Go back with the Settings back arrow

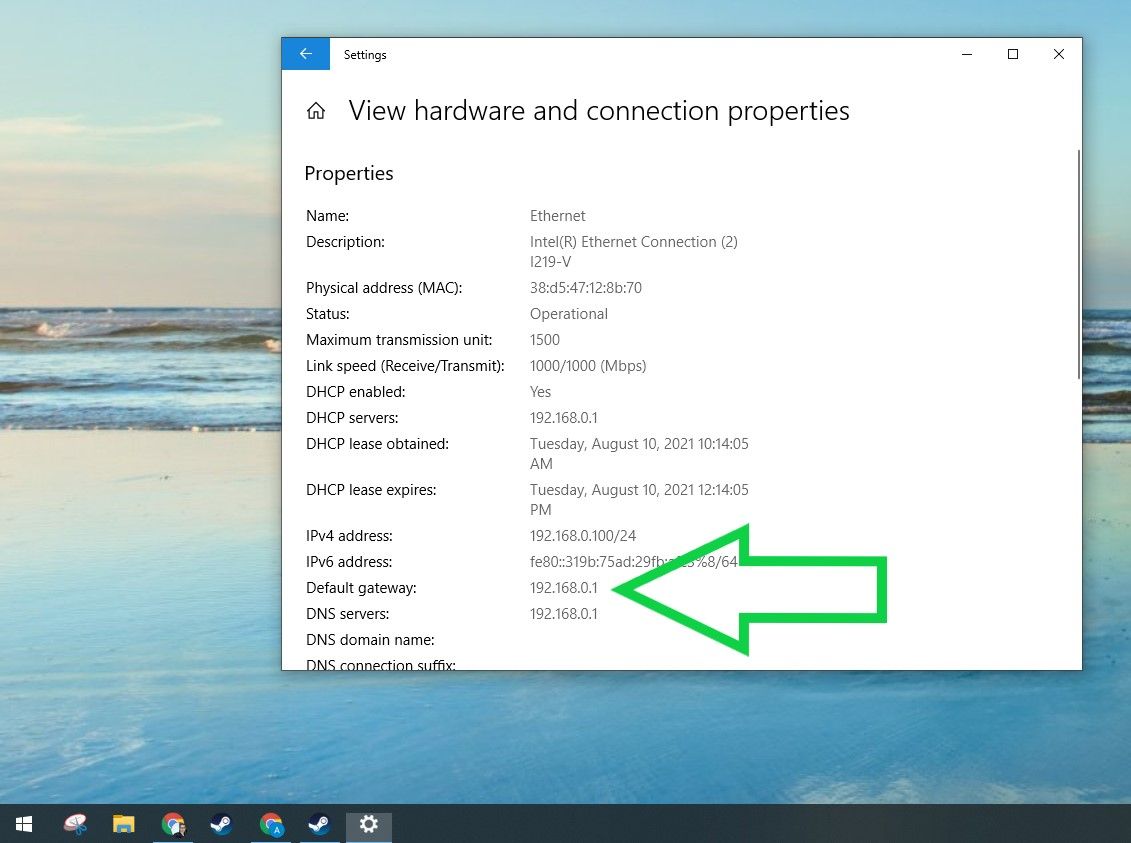305,53
